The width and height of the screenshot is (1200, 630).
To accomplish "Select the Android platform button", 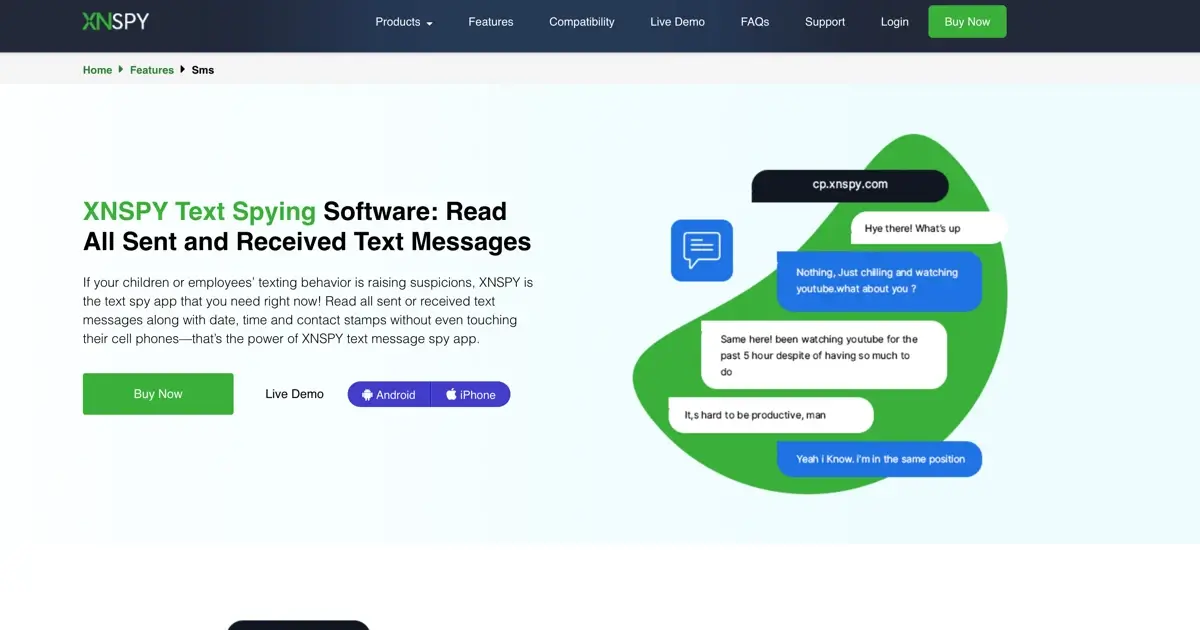I will (x=389, y=394).
